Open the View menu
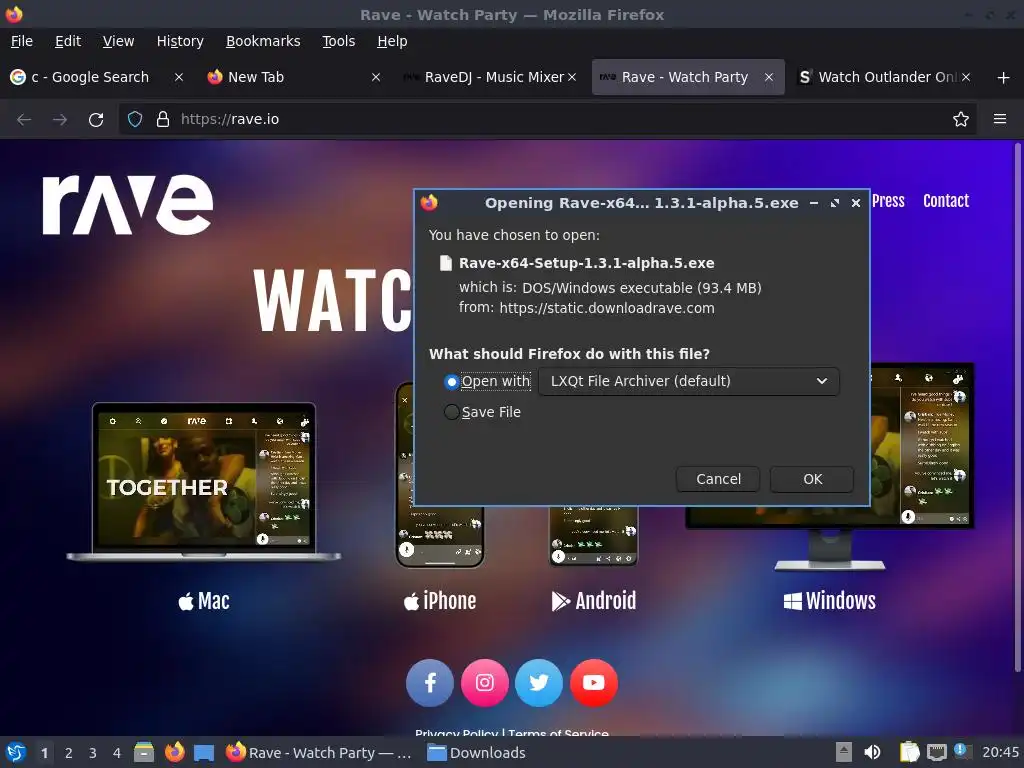1024x768 pixels. (118, 41)
